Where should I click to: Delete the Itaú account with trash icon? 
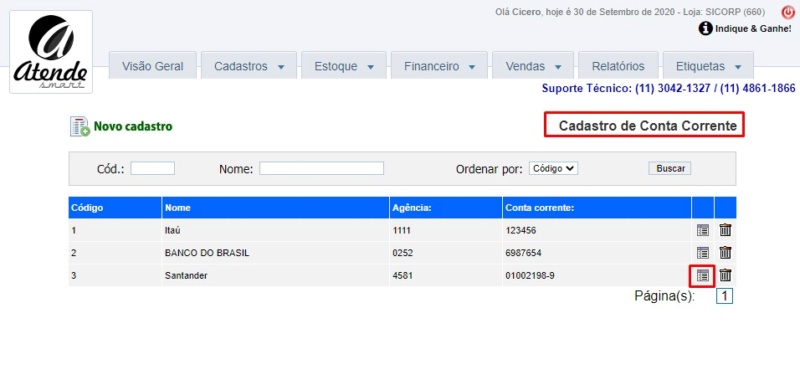[725, 231]
